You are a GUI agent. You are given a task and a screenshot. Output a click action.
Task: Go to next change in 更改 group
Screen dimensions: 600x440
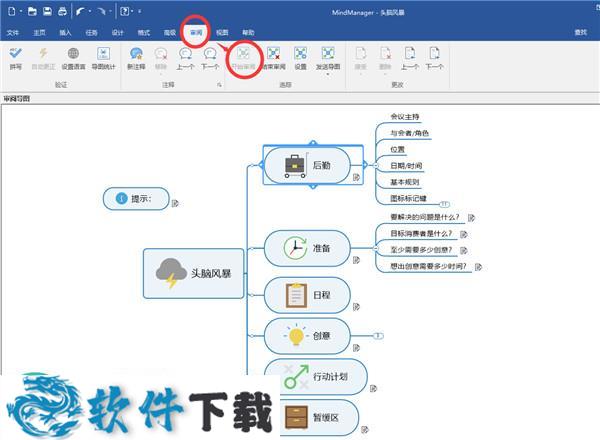click(434, 58)
